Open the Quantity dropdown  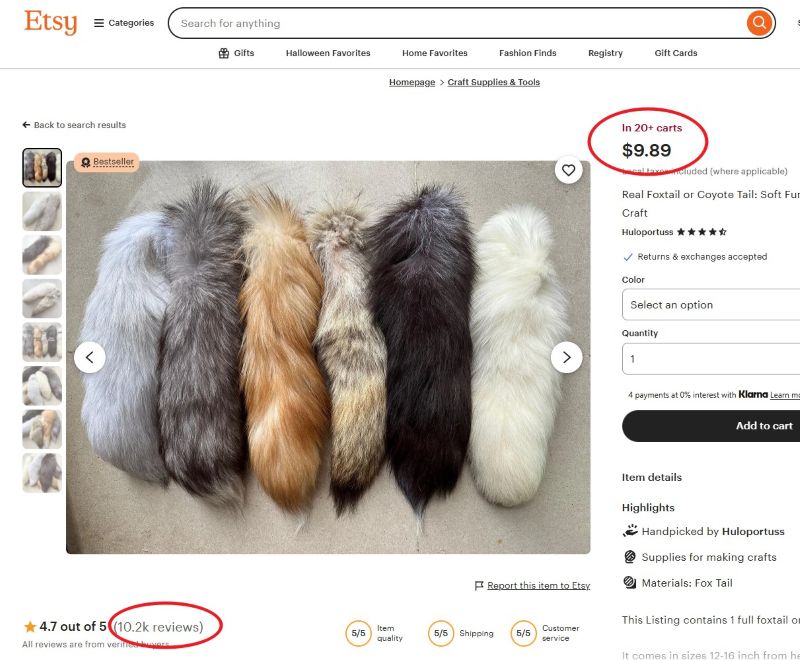tap(710, 358)
